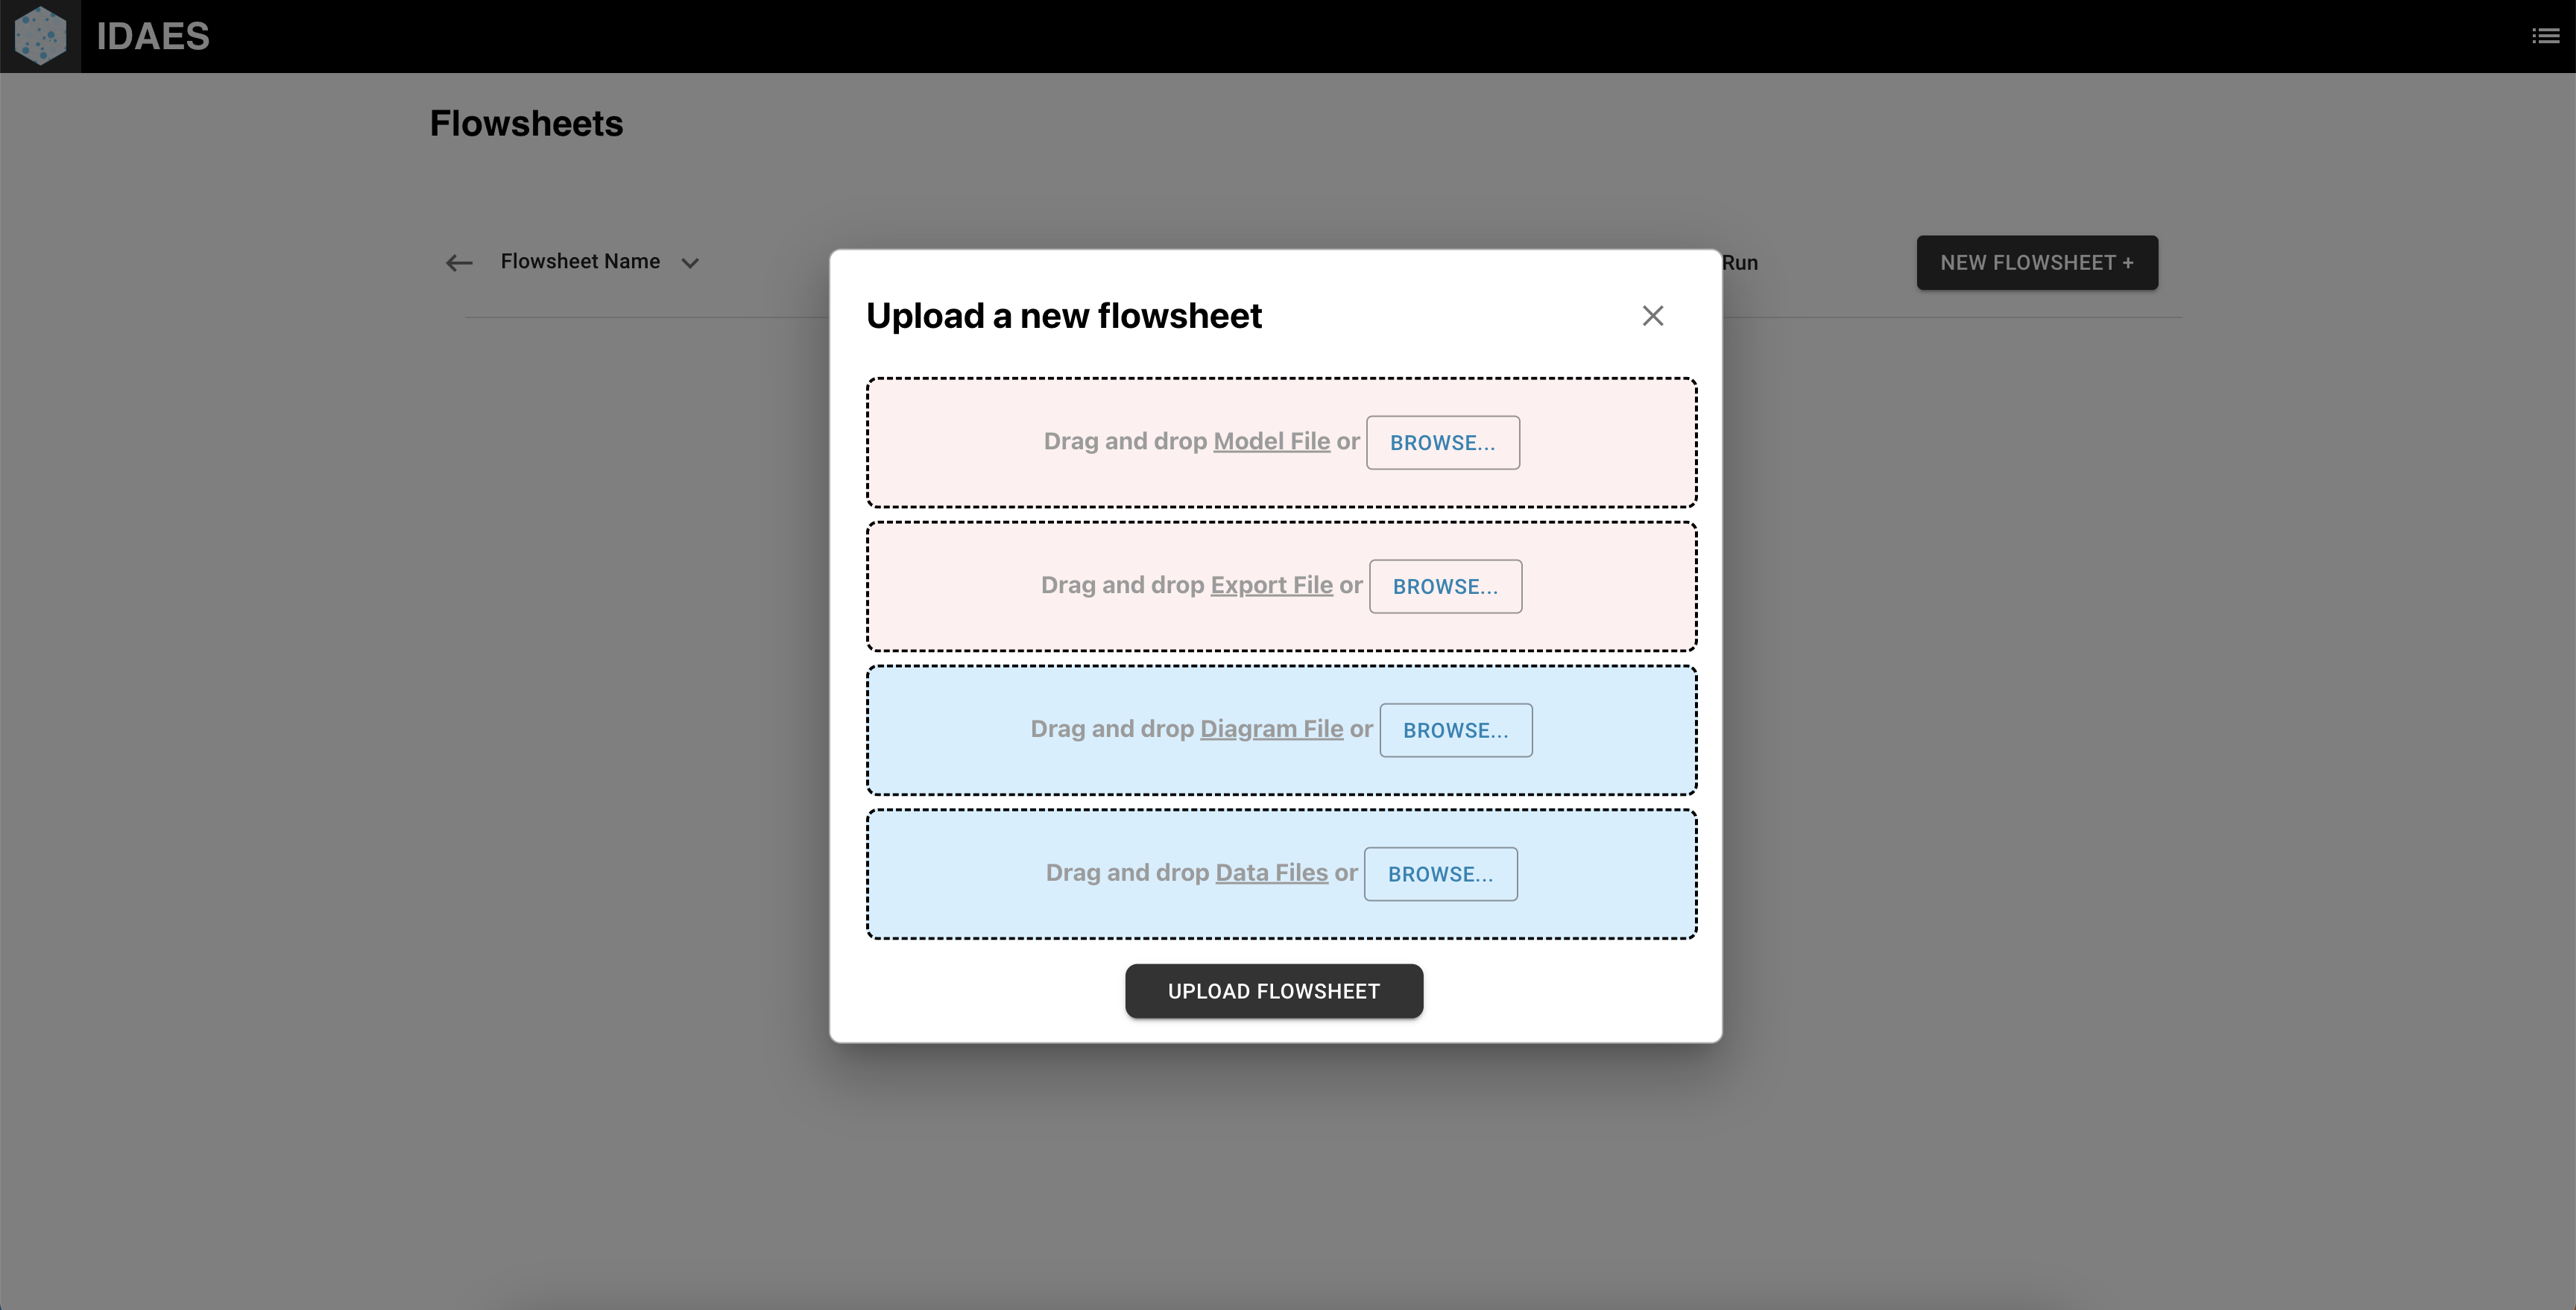Click the Model File drop zone area
This screenshot has width=2576, height=1310.
coord(1281,443)
